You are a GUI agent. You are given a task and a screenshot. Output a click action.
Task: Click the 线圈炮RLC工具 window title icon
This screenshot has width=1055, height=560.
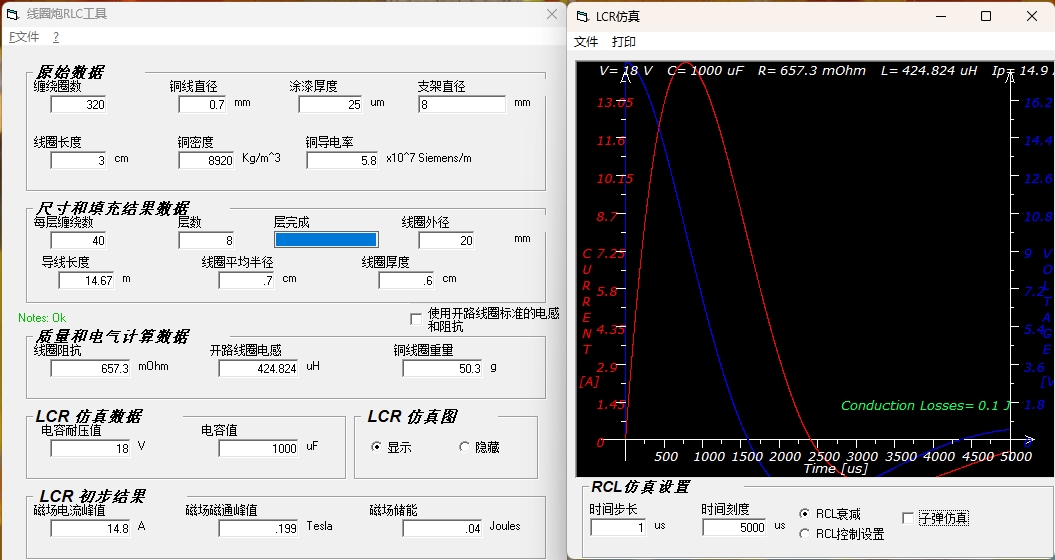tap(12, 14)
